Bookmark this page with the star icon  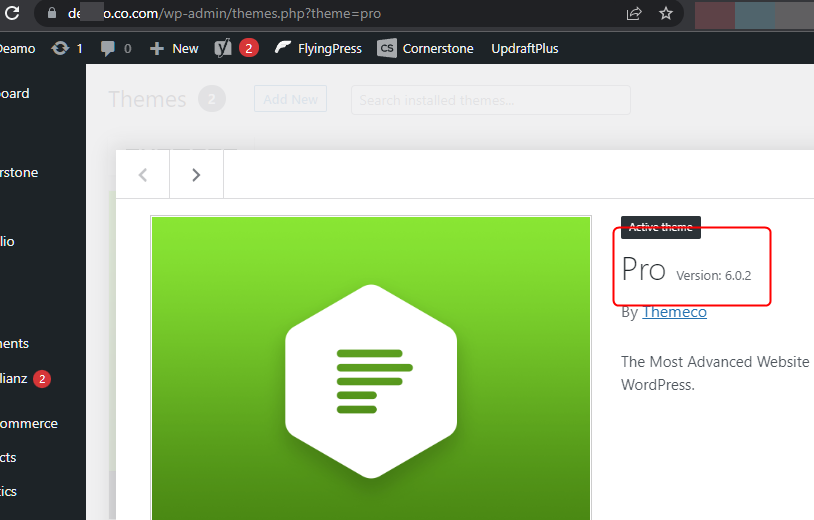666,14
